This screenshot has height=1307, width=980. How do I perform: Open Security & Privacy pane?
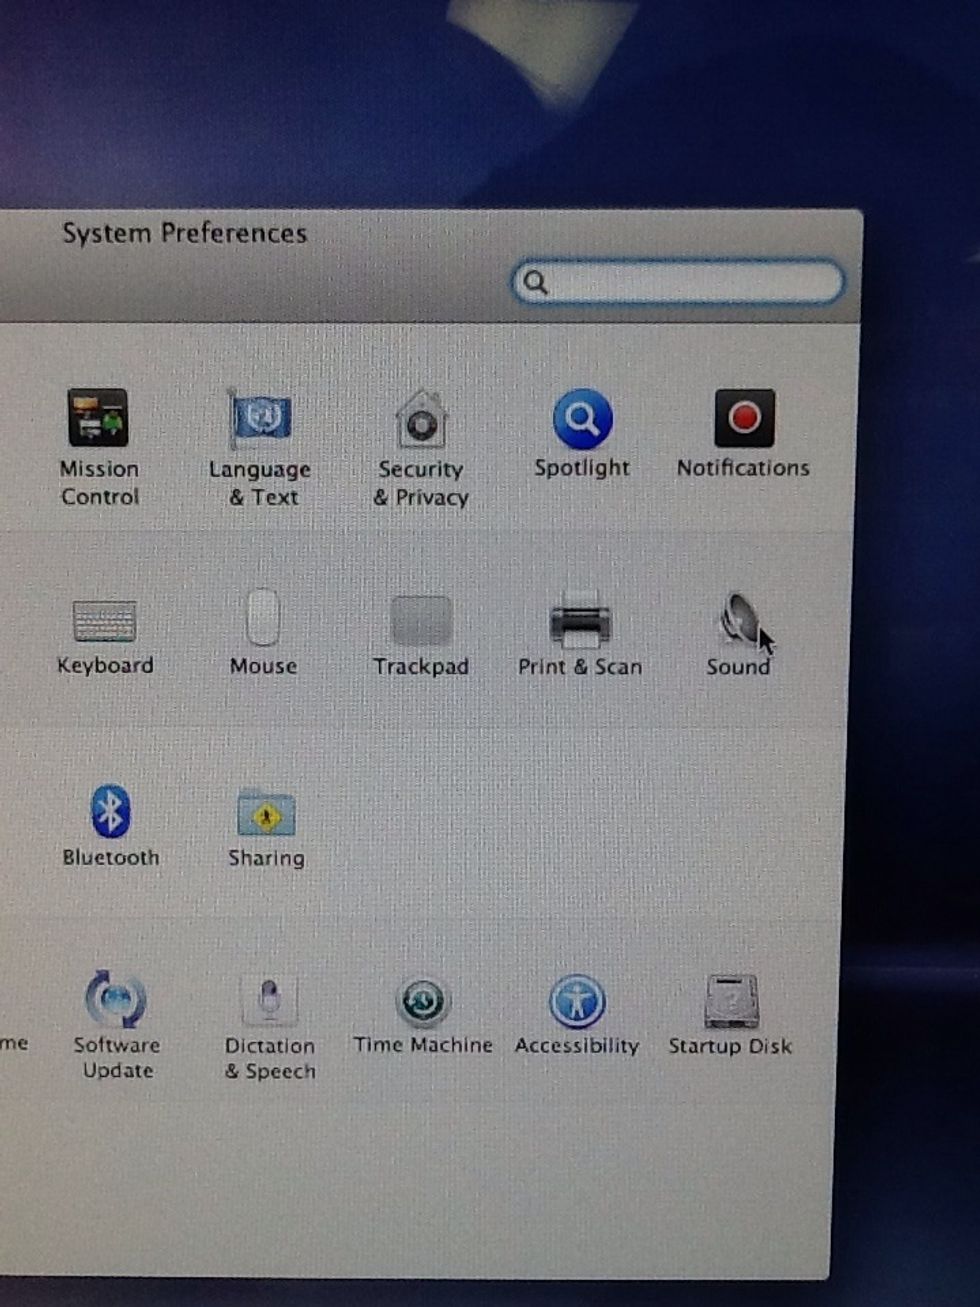[421, 421]
